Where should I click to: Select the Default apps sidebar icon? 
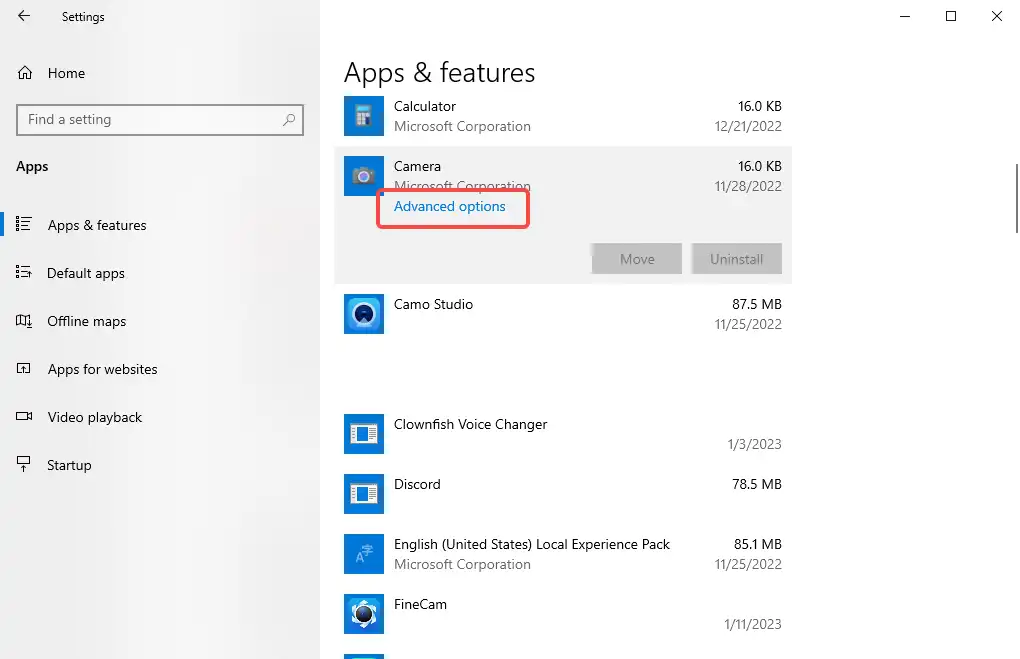[23, 273]
